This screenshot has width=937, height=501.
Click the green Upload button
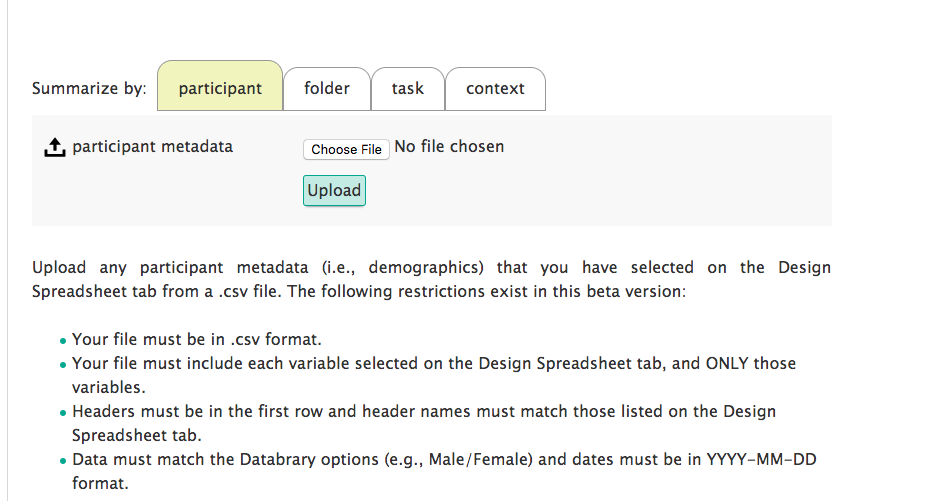tap(334, 190)
